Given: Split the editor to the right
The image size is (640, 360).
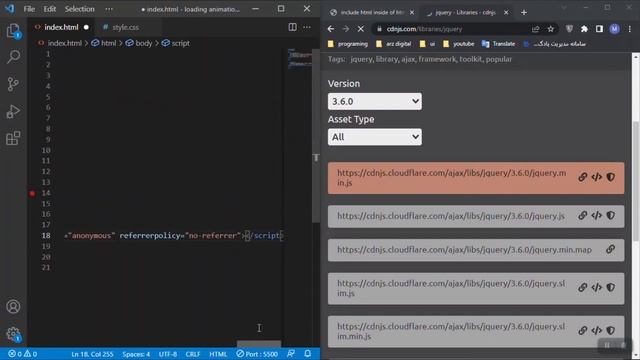Looking at the screenshot, I should [x=292, y=27].
